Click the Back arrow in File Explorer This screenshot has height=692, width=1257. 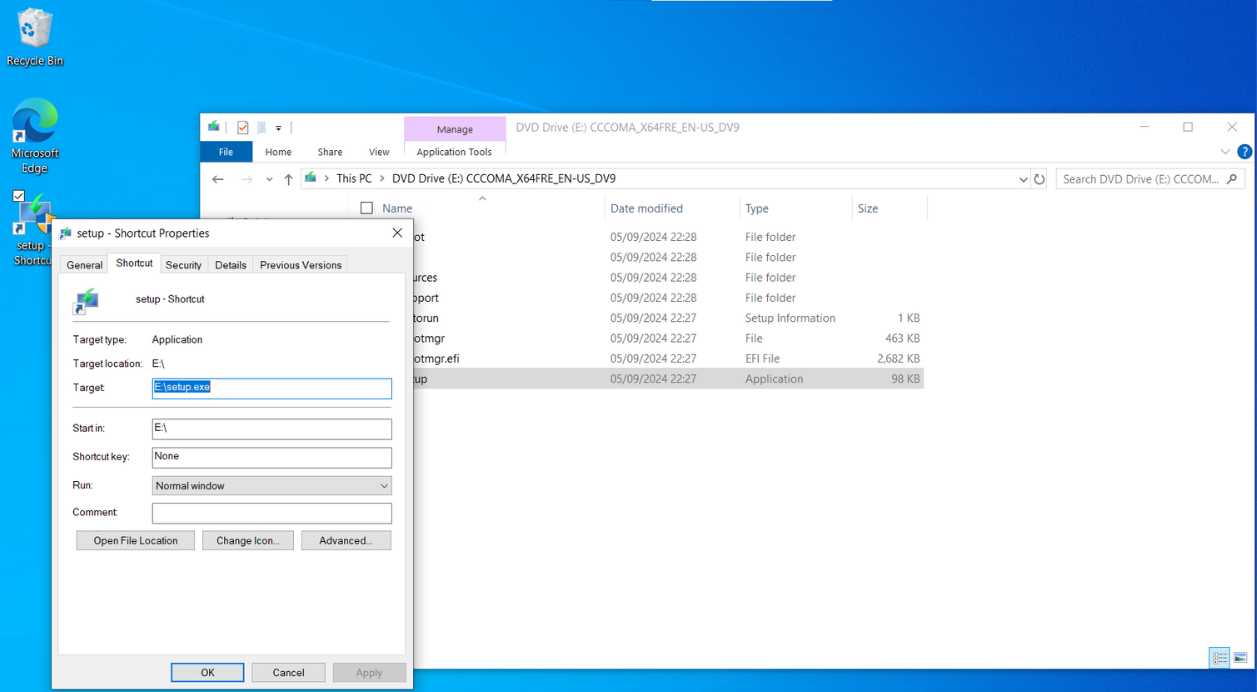pyautogui.click(x=218, y=179)
